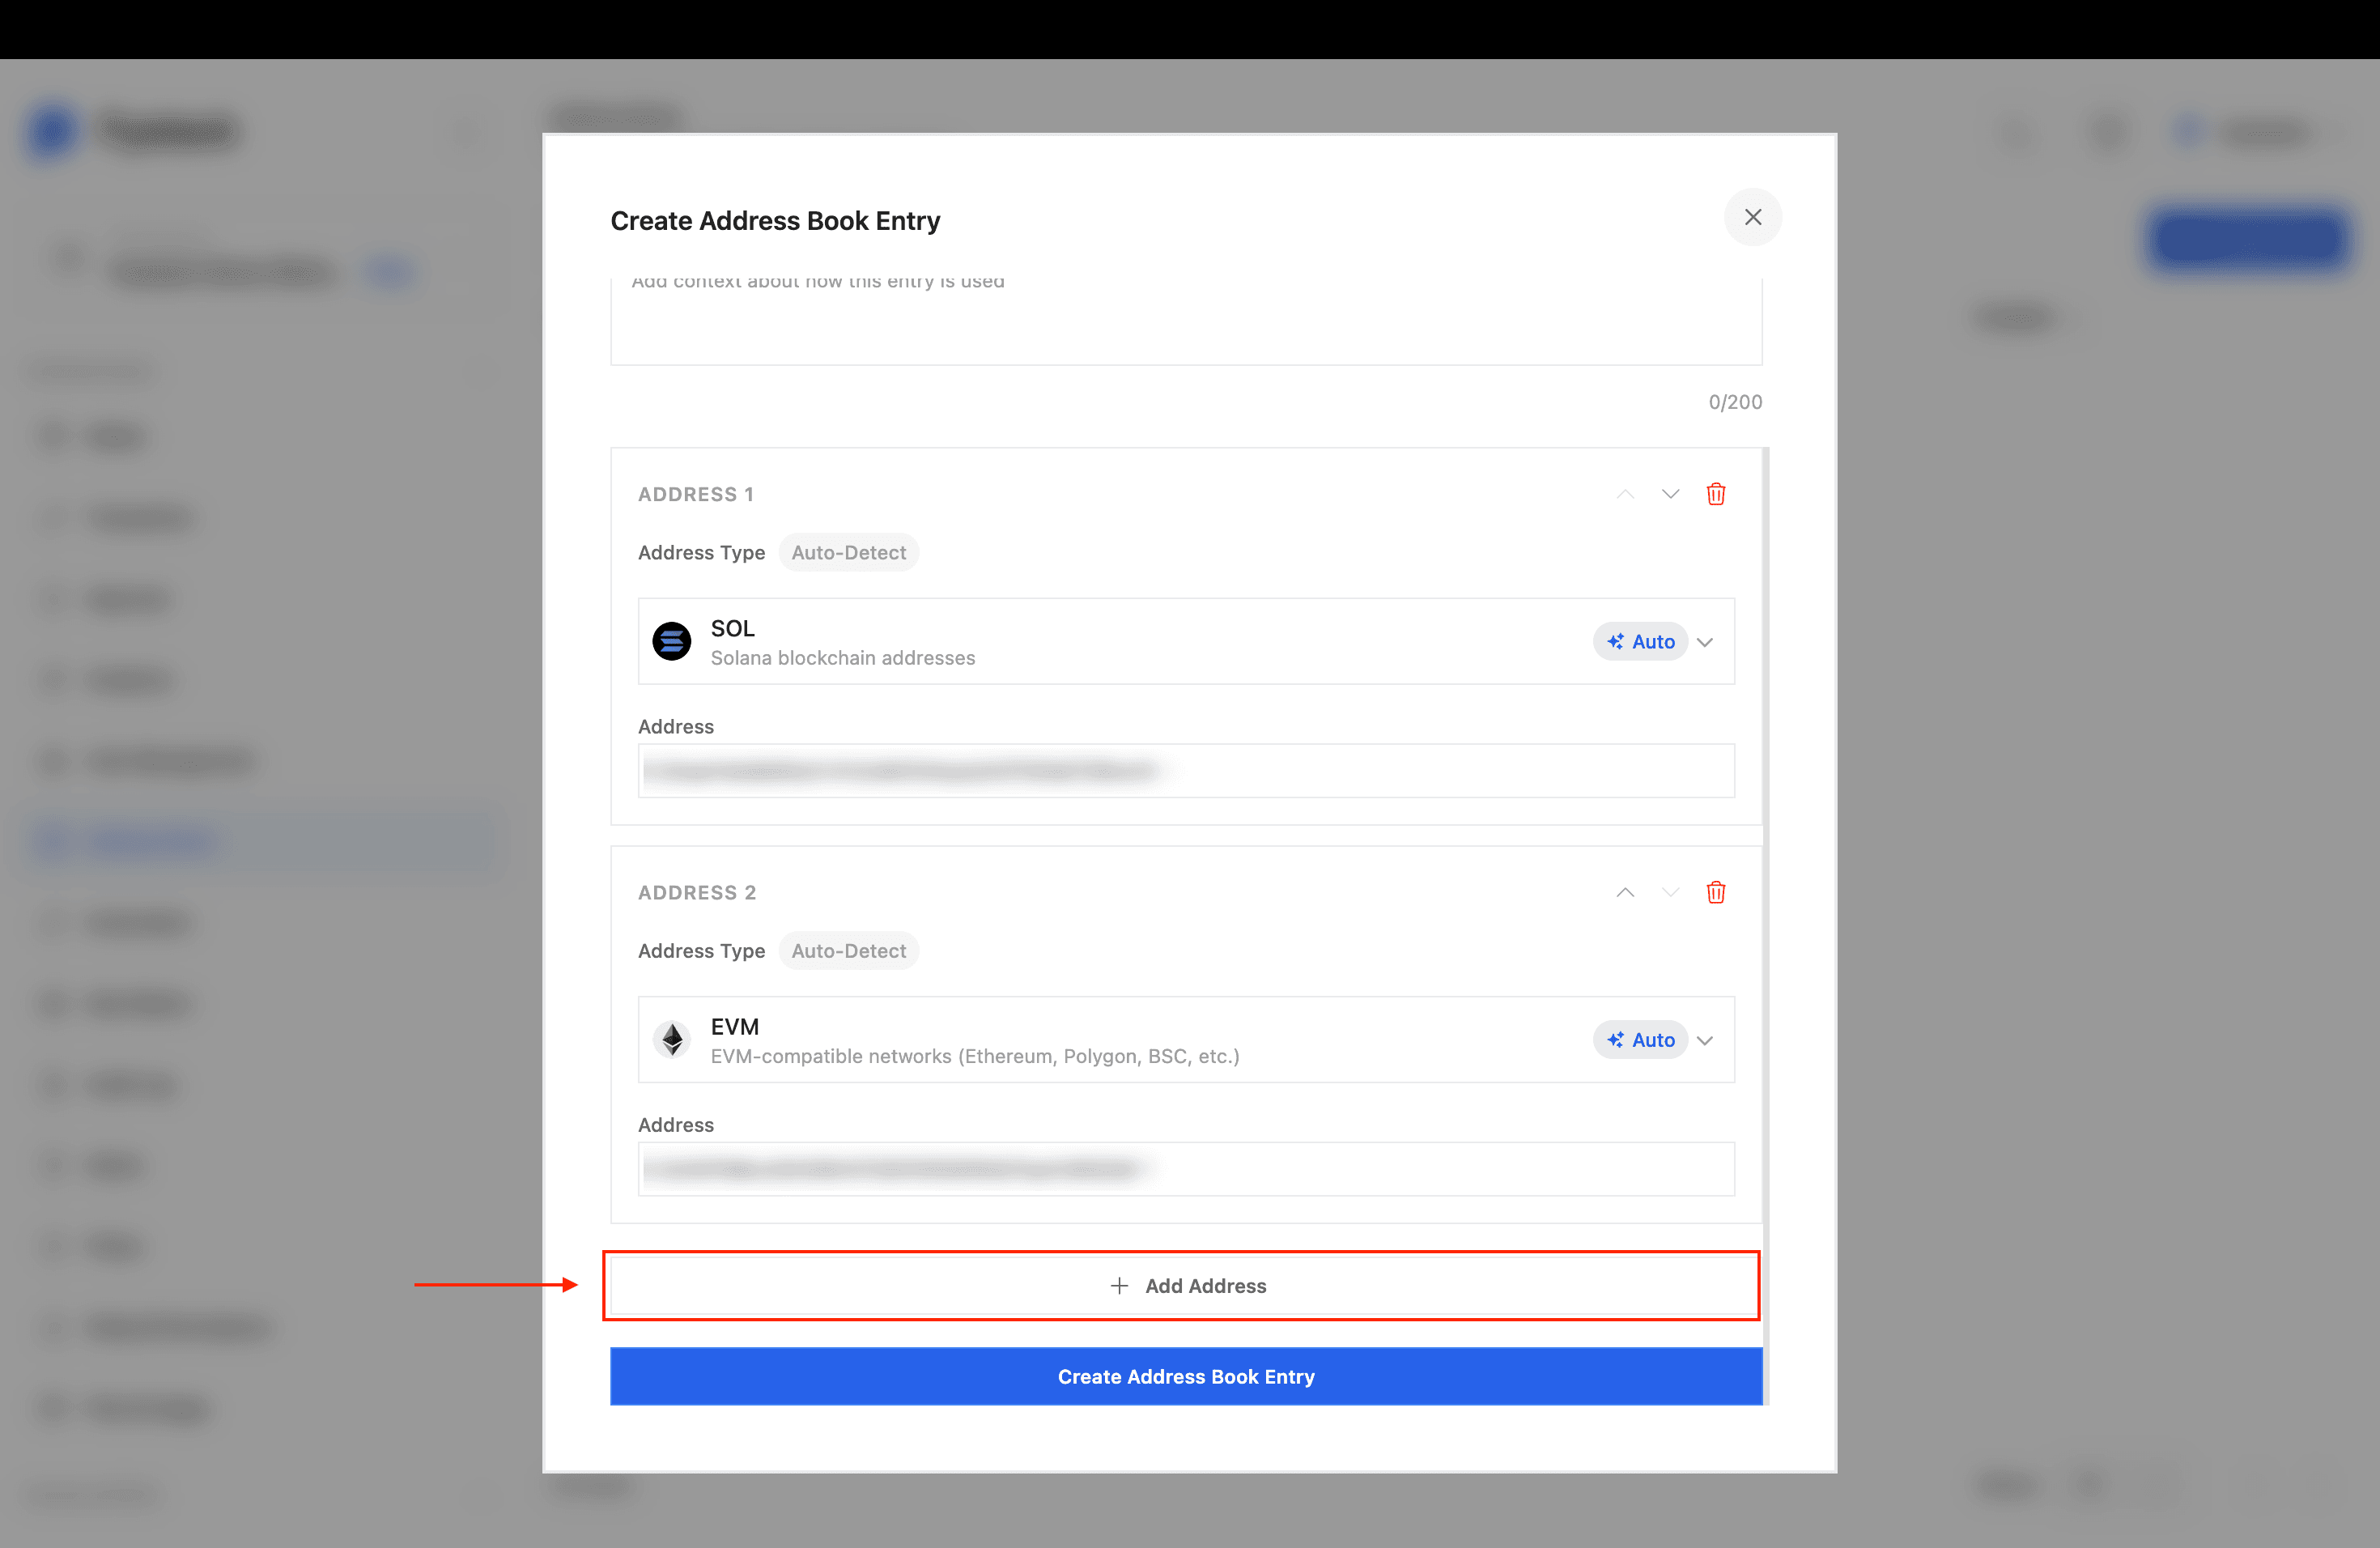Delete Address 2 with trash icon

point(1715,892)
